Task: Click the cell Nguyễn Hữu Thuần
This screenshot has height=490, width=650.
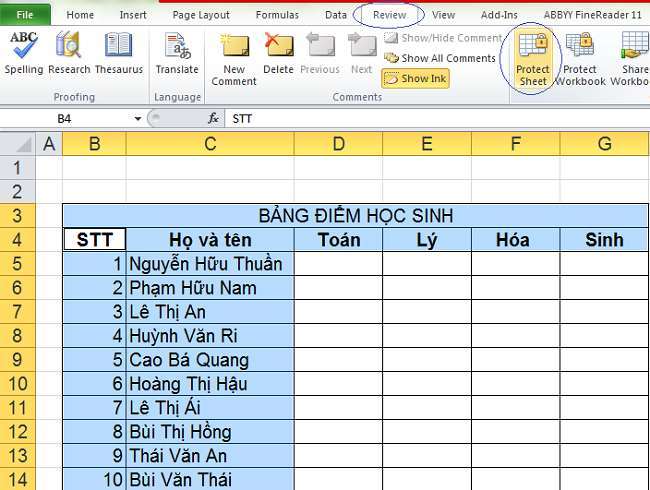Action: [x=210, y=264]
